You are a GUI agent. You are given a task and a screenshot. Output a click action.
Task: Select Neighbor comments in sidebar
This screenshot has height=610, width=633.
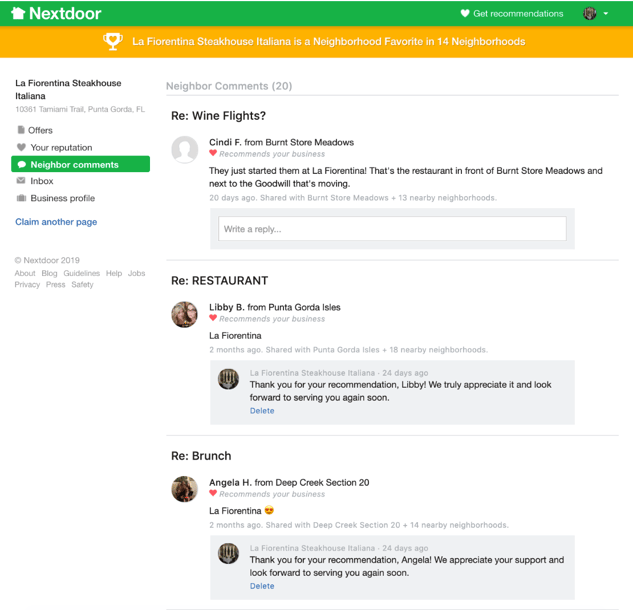tap(80, 164)
